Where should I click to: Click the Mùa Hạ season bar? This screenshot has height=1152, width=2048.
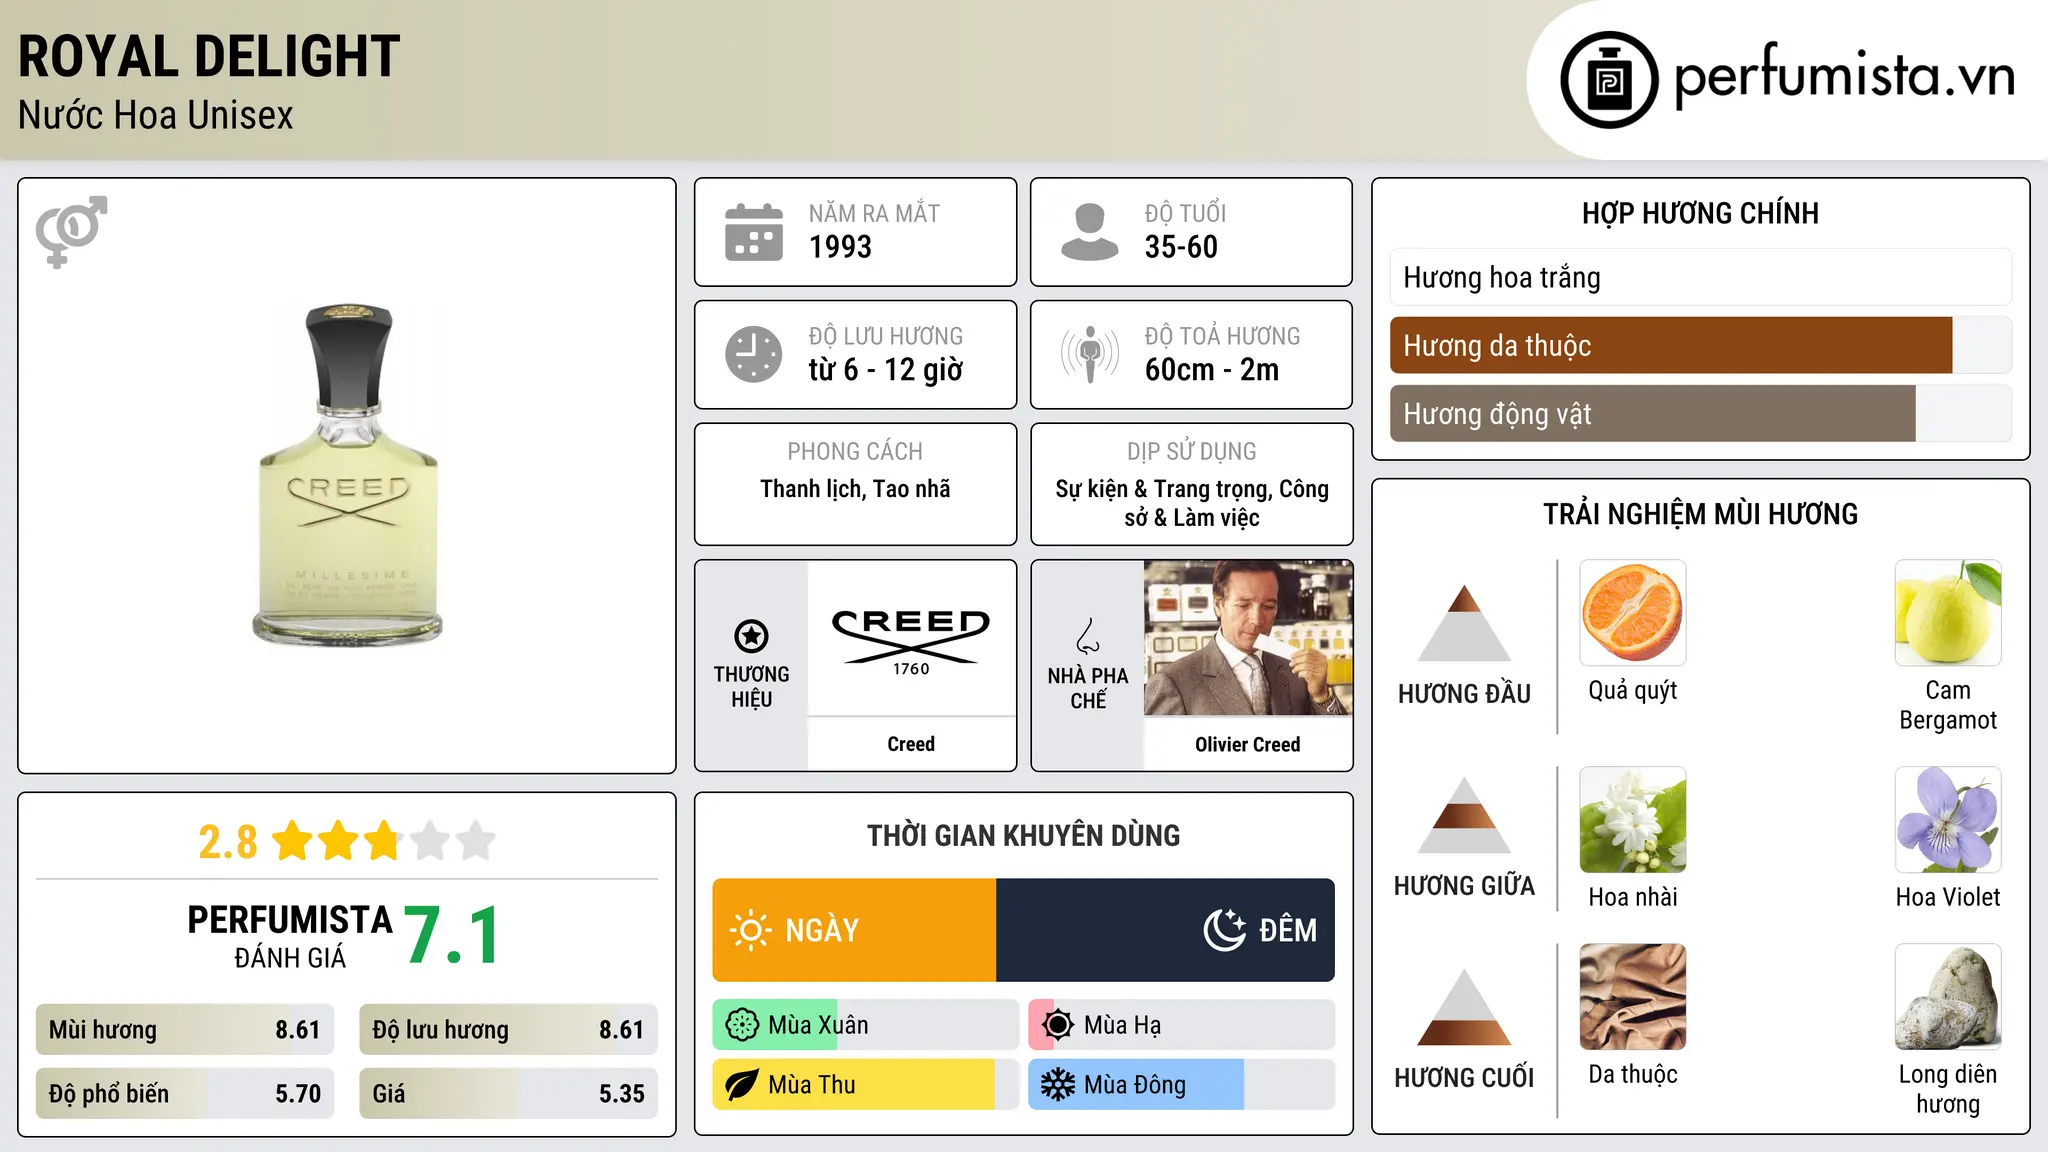[x=1182, y=1025]
